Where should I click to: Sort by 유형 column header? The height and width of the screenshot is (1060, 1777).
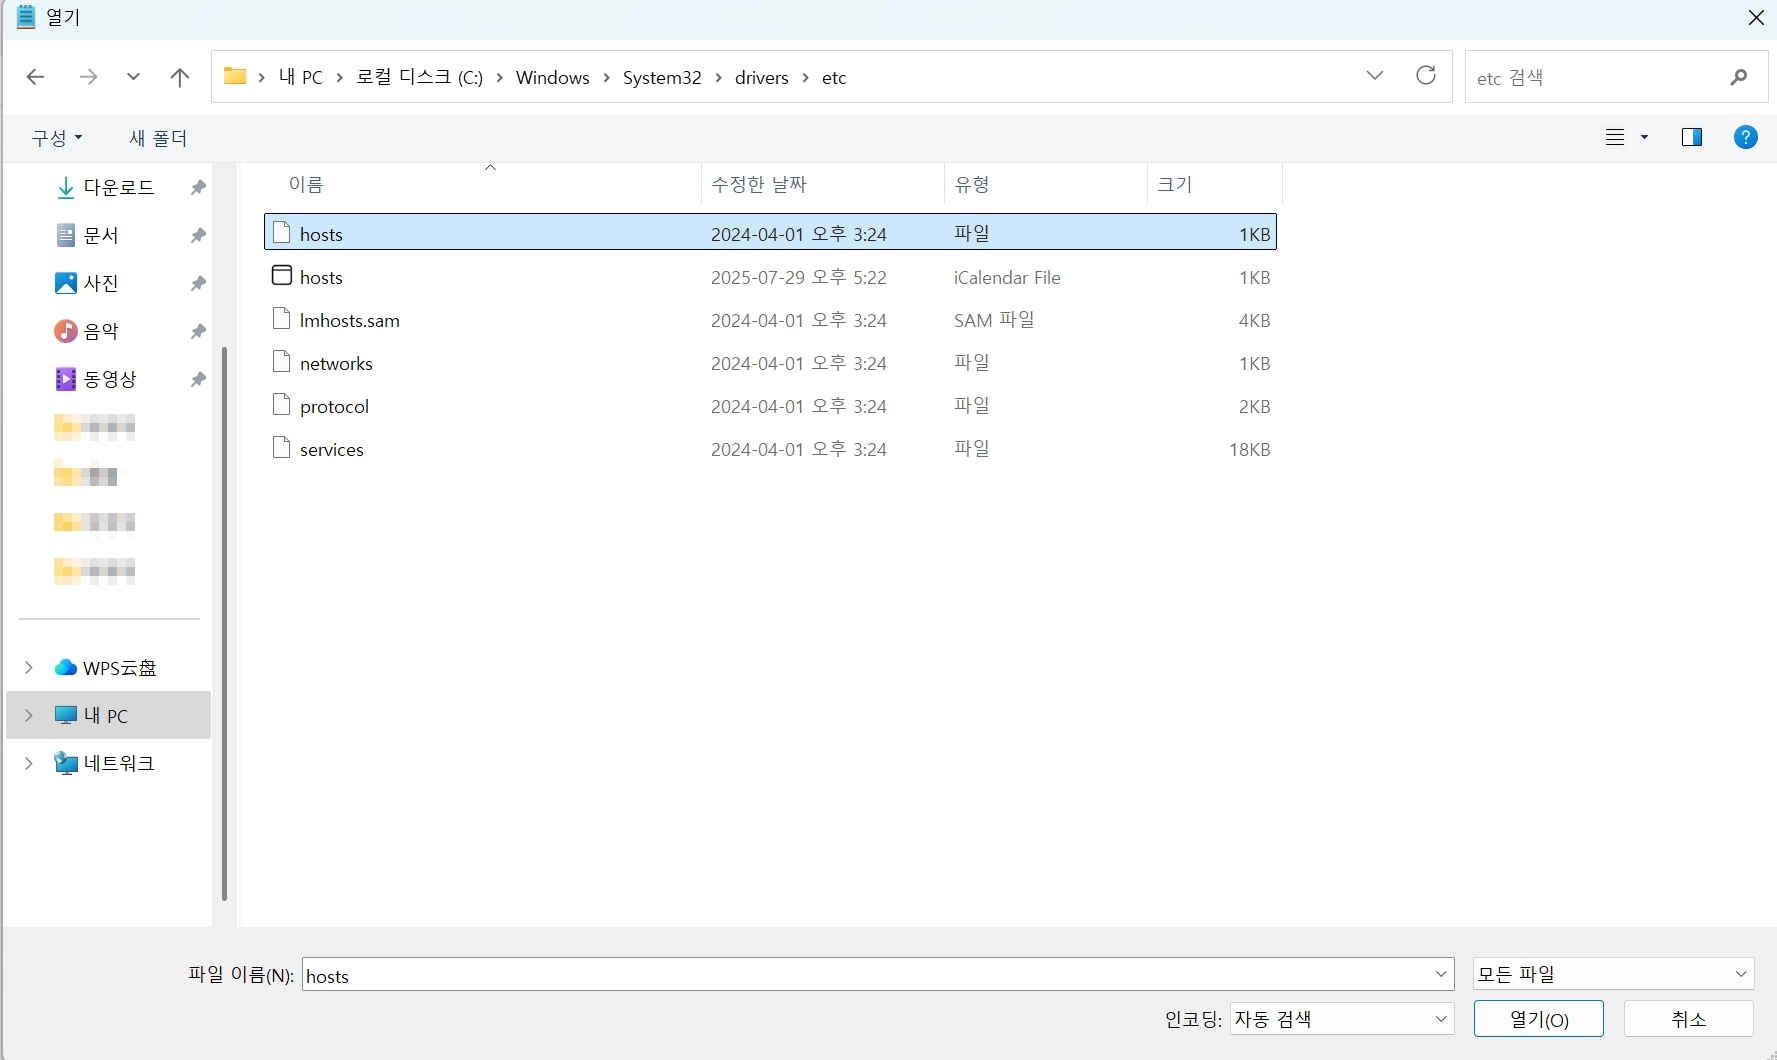(x=972, y=184)
